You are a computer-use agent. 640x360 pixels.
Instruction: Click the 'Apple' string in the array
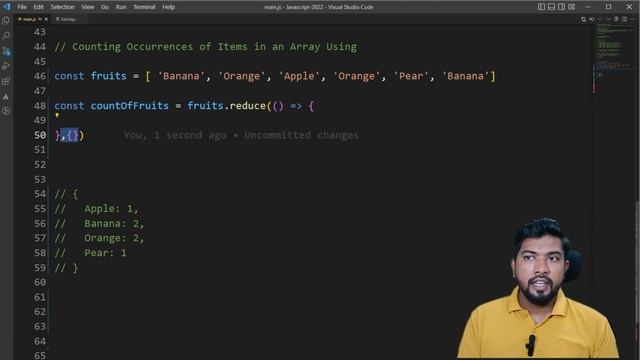(299, 76)
